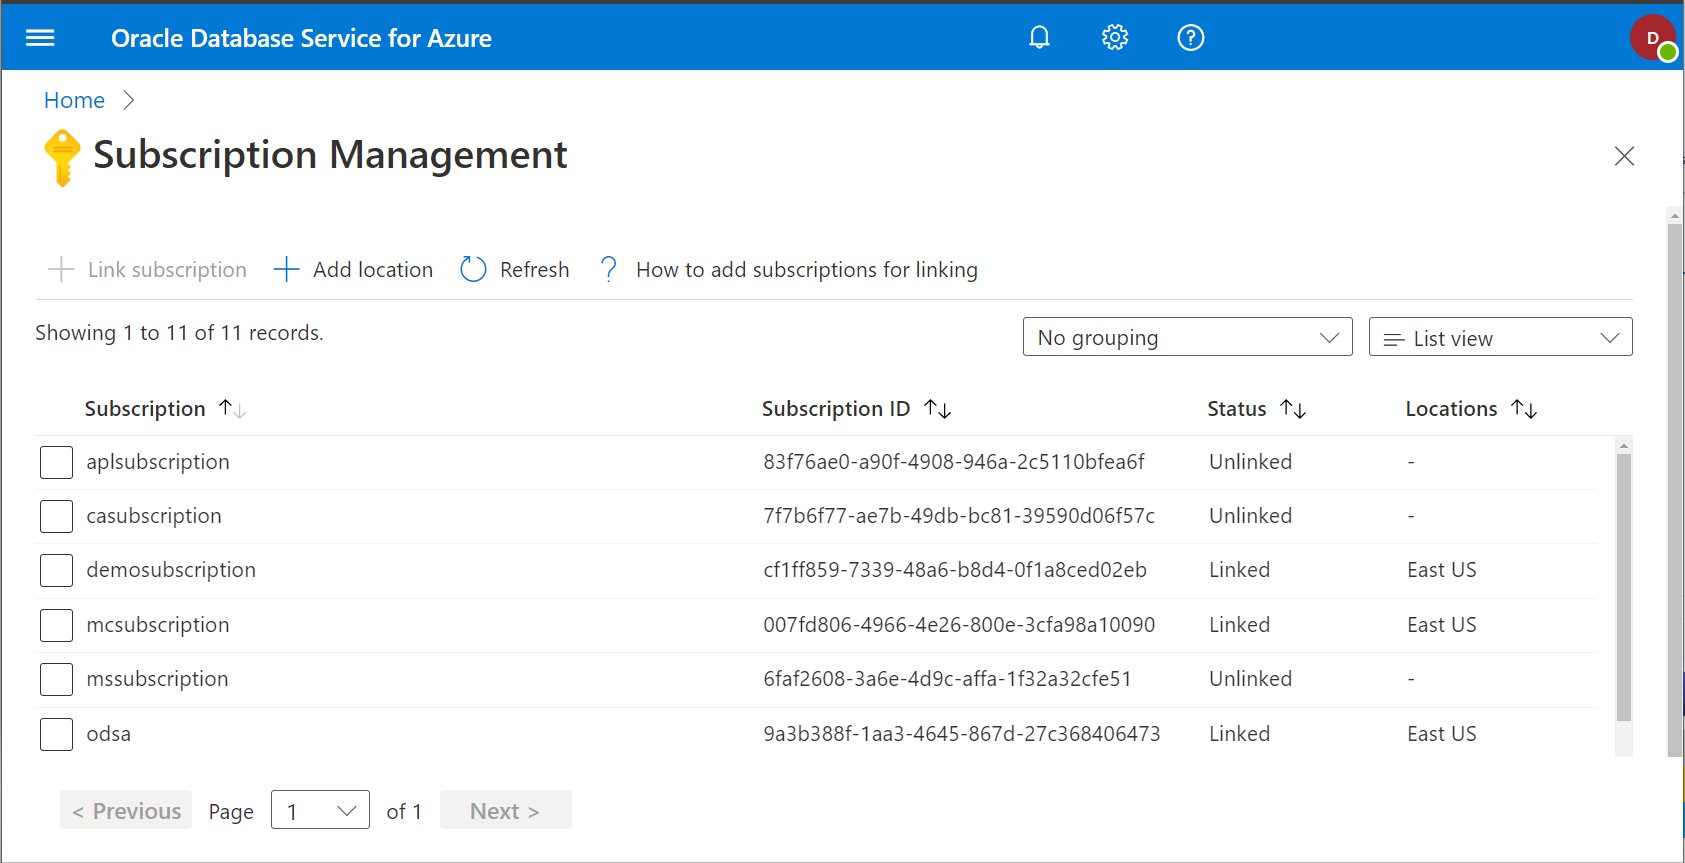Image resolution: width=1685 pixels, height=863 pixels.
Task: Click the table's vertical scrollbar thumb
Action: coord(1624,588)
